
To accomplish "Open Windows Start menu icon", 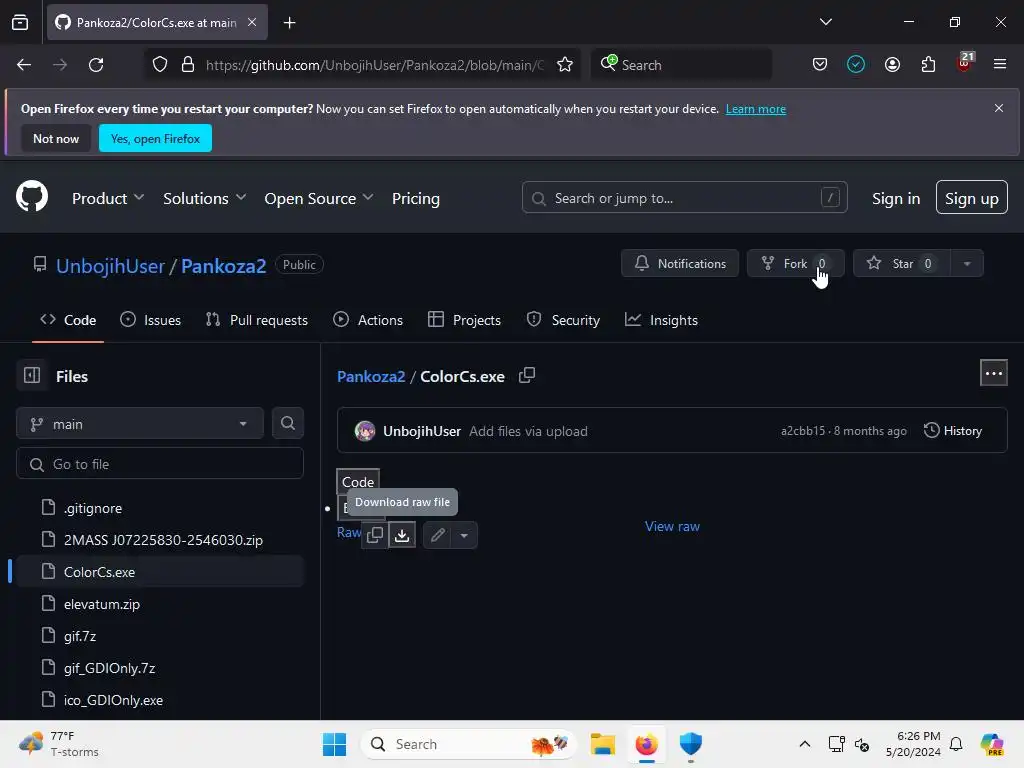I will point(334,744).
